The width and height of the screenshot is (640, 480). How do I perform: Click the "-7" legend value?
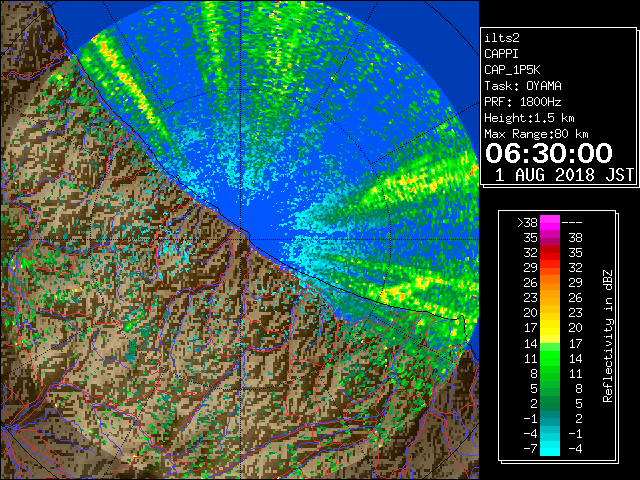(x=530, y=449)
